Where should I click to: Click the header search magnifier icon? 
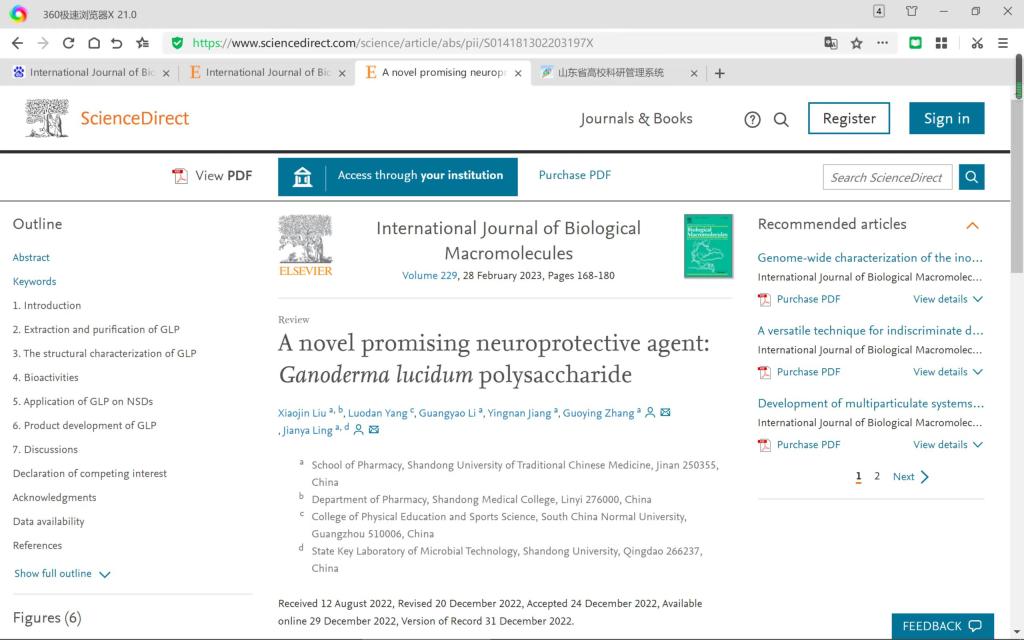pos(781,119)
